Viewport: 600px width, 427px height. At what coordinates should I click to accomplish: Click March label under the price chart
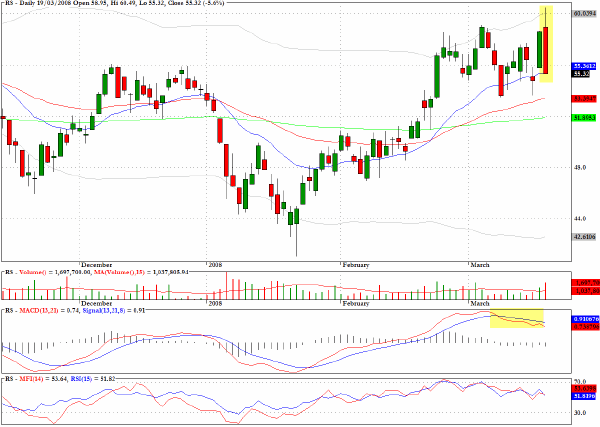click(x=480, y=265)
